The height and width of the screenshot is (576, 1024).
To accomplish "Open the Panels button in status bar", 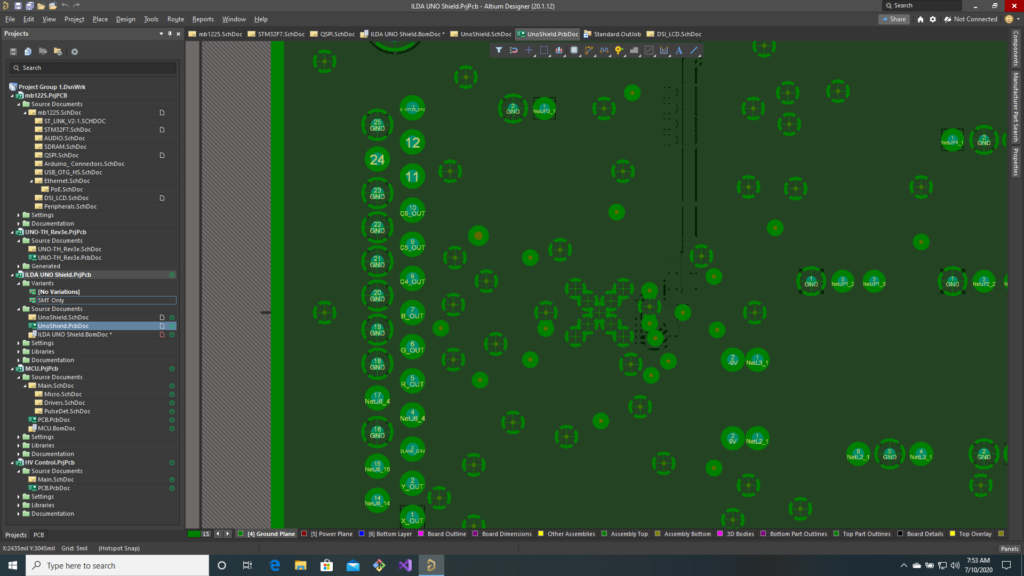I will (1009, 548).
